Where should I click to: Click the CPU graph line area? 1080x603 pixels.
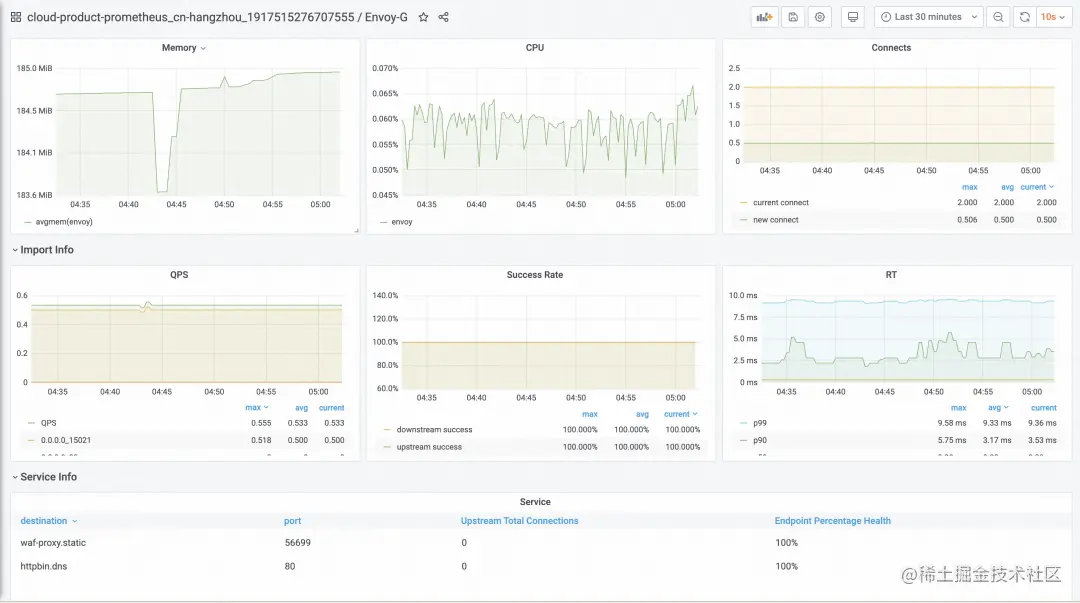point(551,131)
